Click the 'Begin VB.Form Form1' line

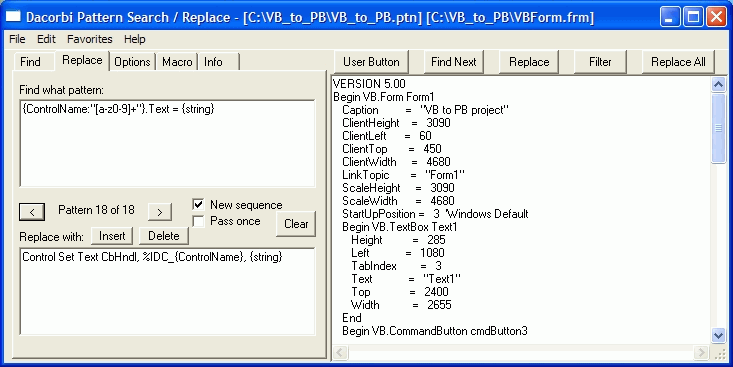click(384, 97)
